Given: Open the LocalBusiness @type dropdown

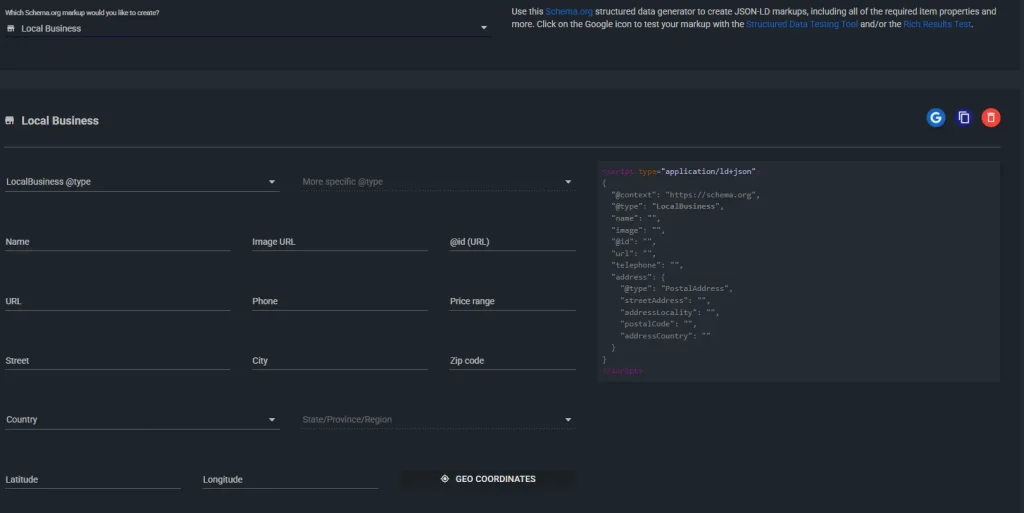Looking at the screenshot, I should pyautogui.click(x=142, y=182).
